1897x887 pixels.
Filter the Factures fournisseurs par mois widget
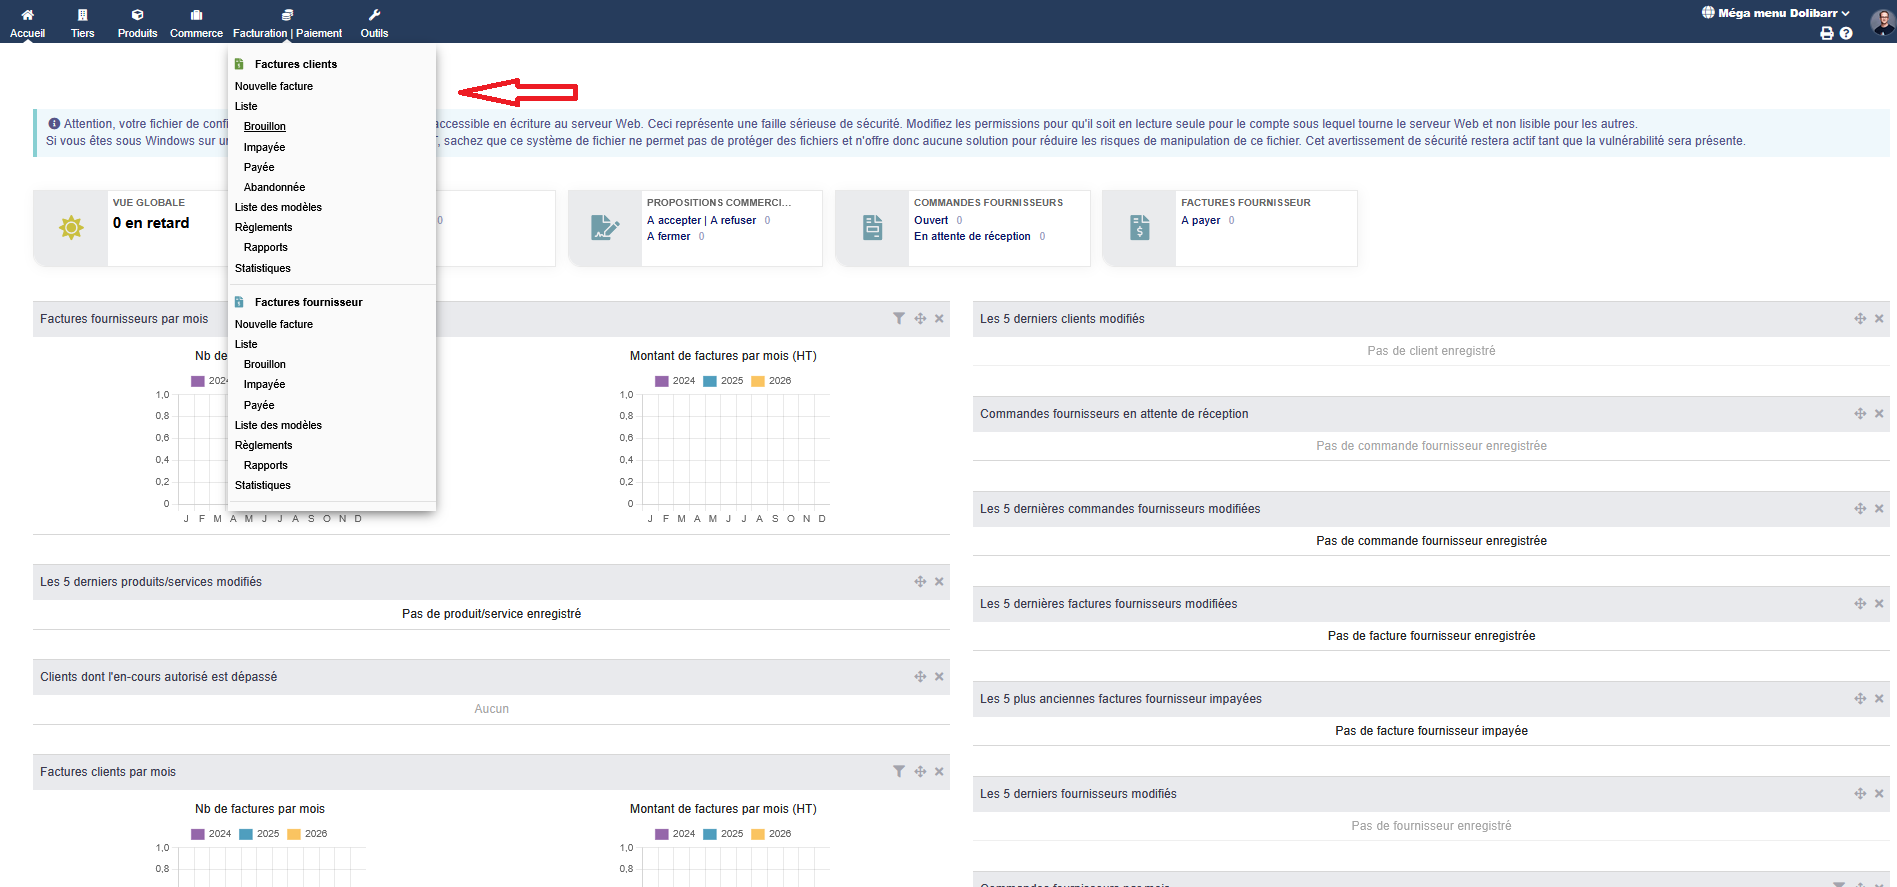(899, 318)
